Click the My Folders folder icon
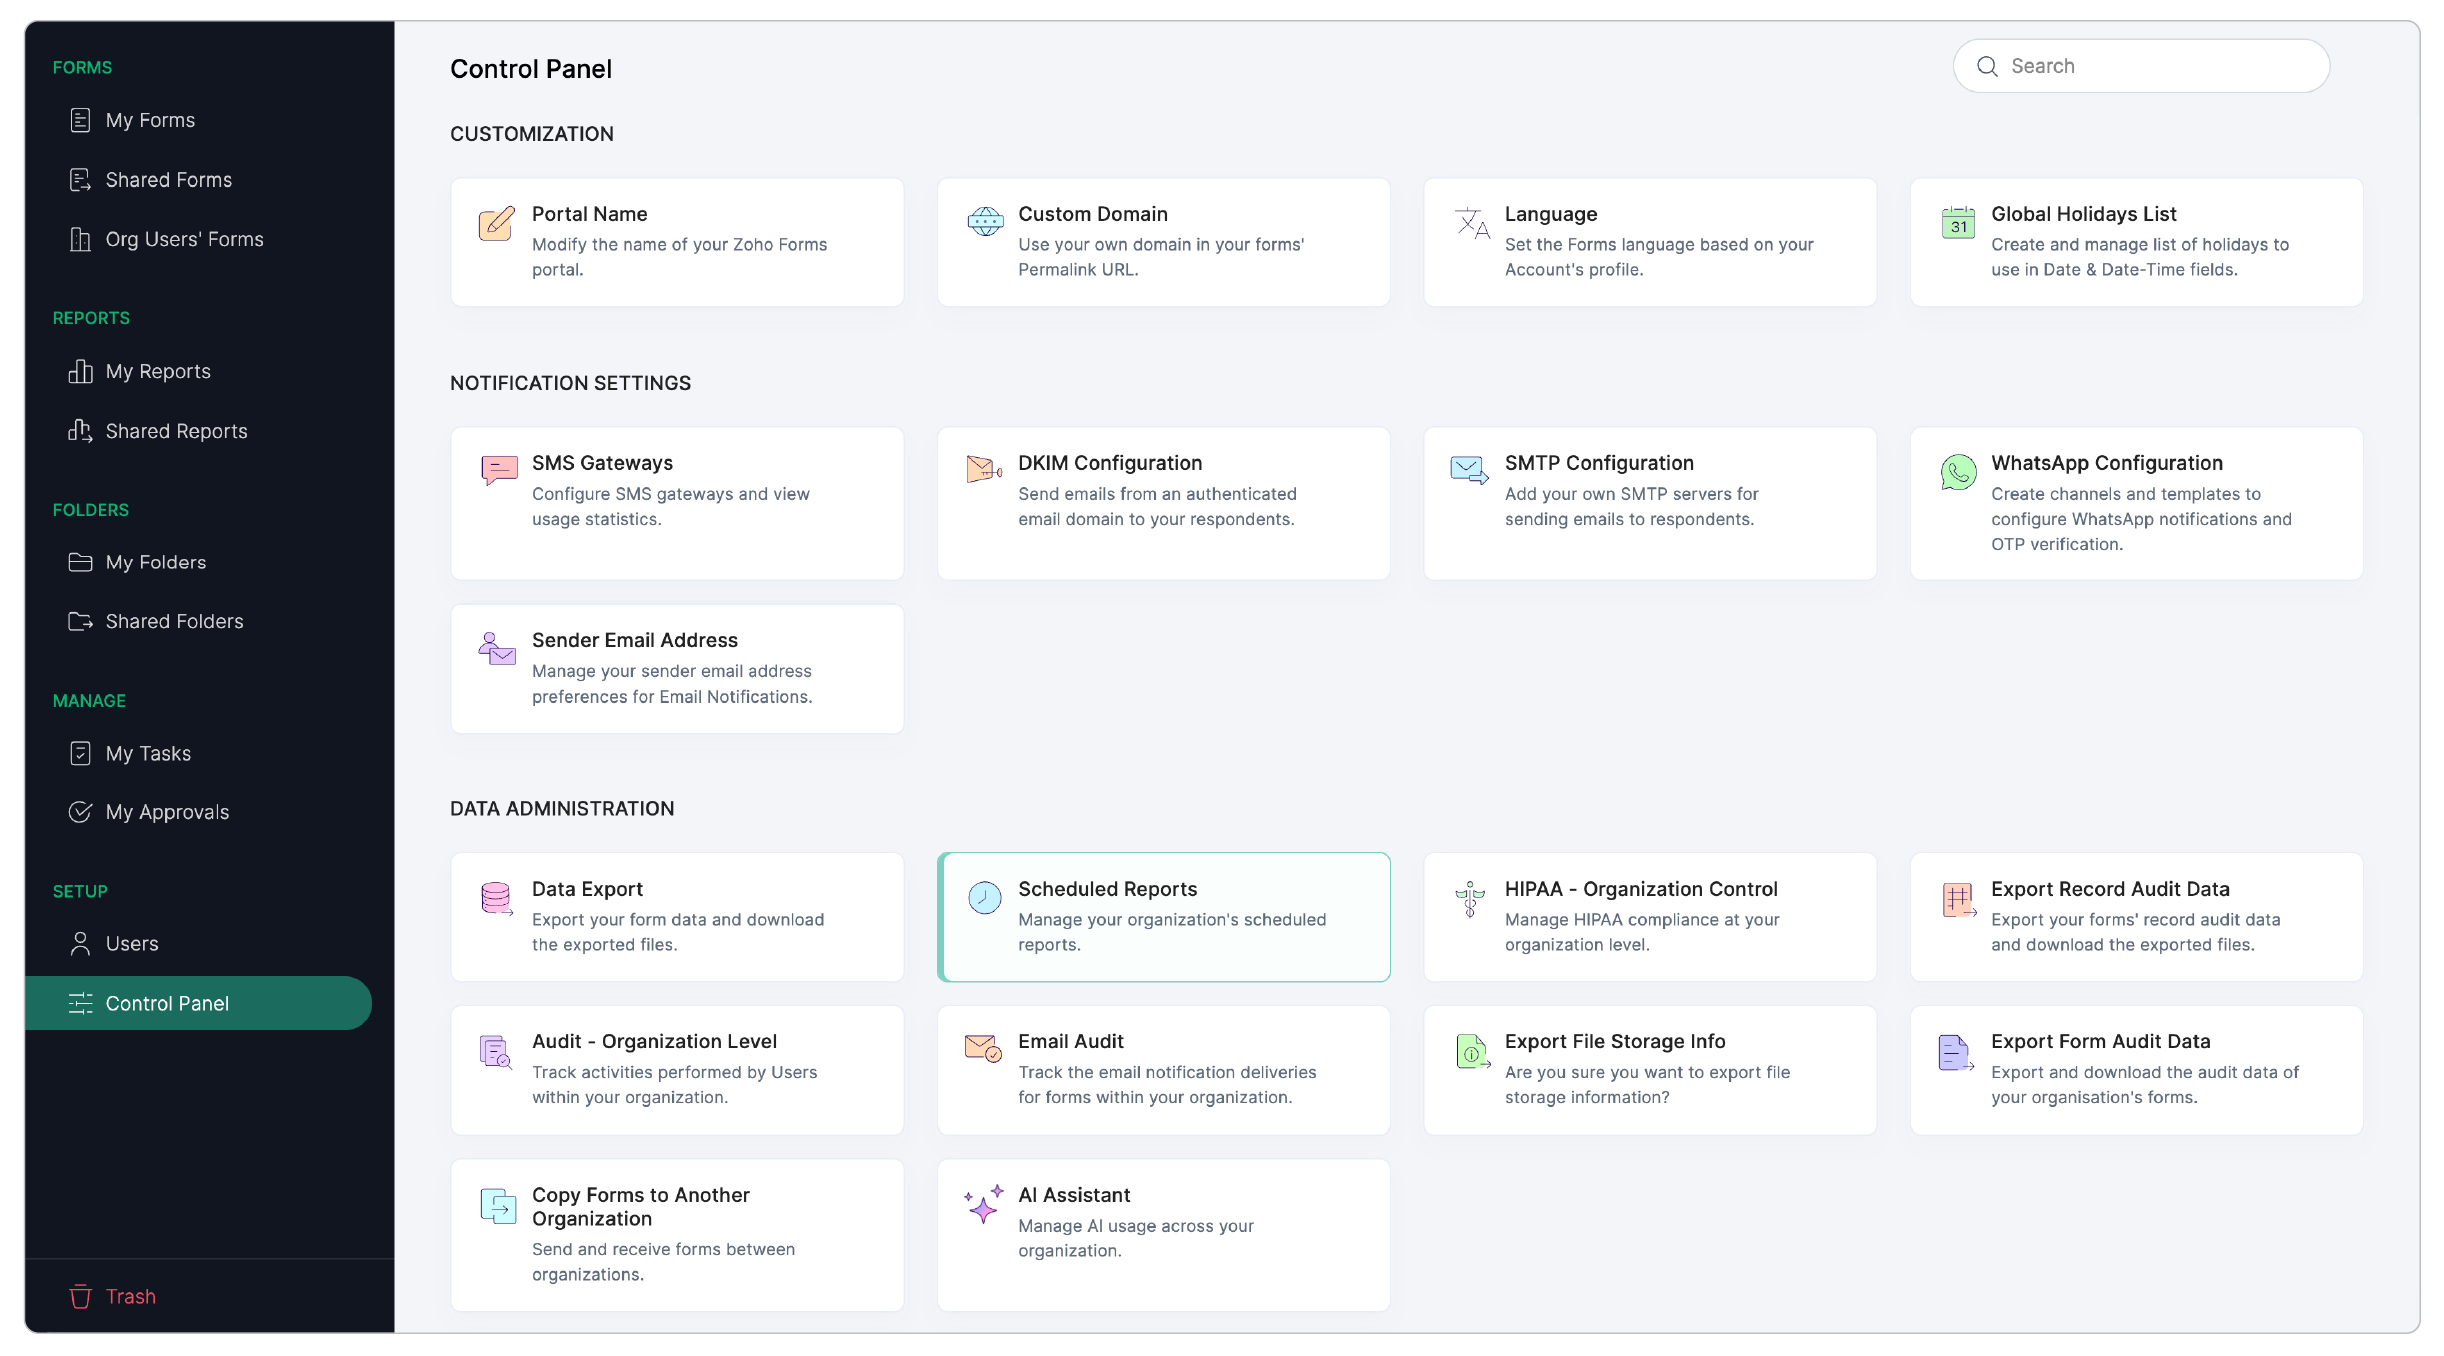This screenshot has height=1356, width=2444. click(x=81, y=562)
